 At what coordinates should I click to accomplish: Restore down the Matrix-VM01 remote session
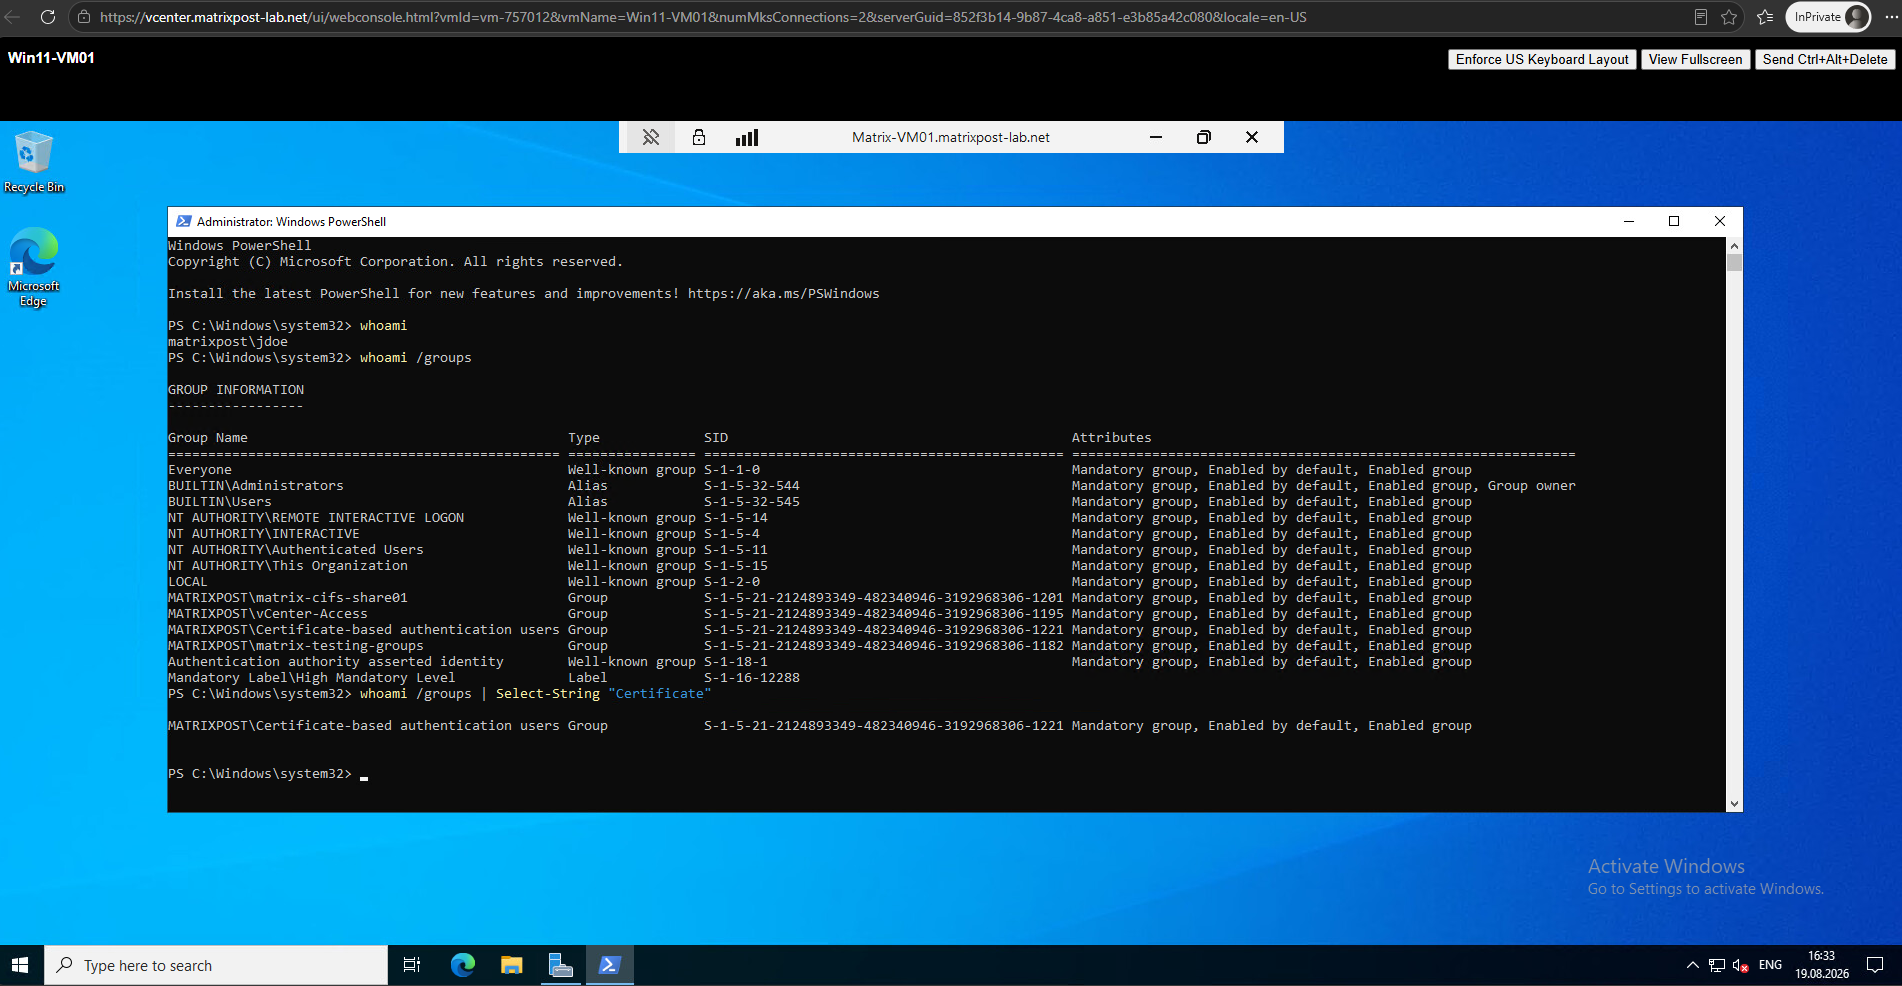[x=1204, y=137]
